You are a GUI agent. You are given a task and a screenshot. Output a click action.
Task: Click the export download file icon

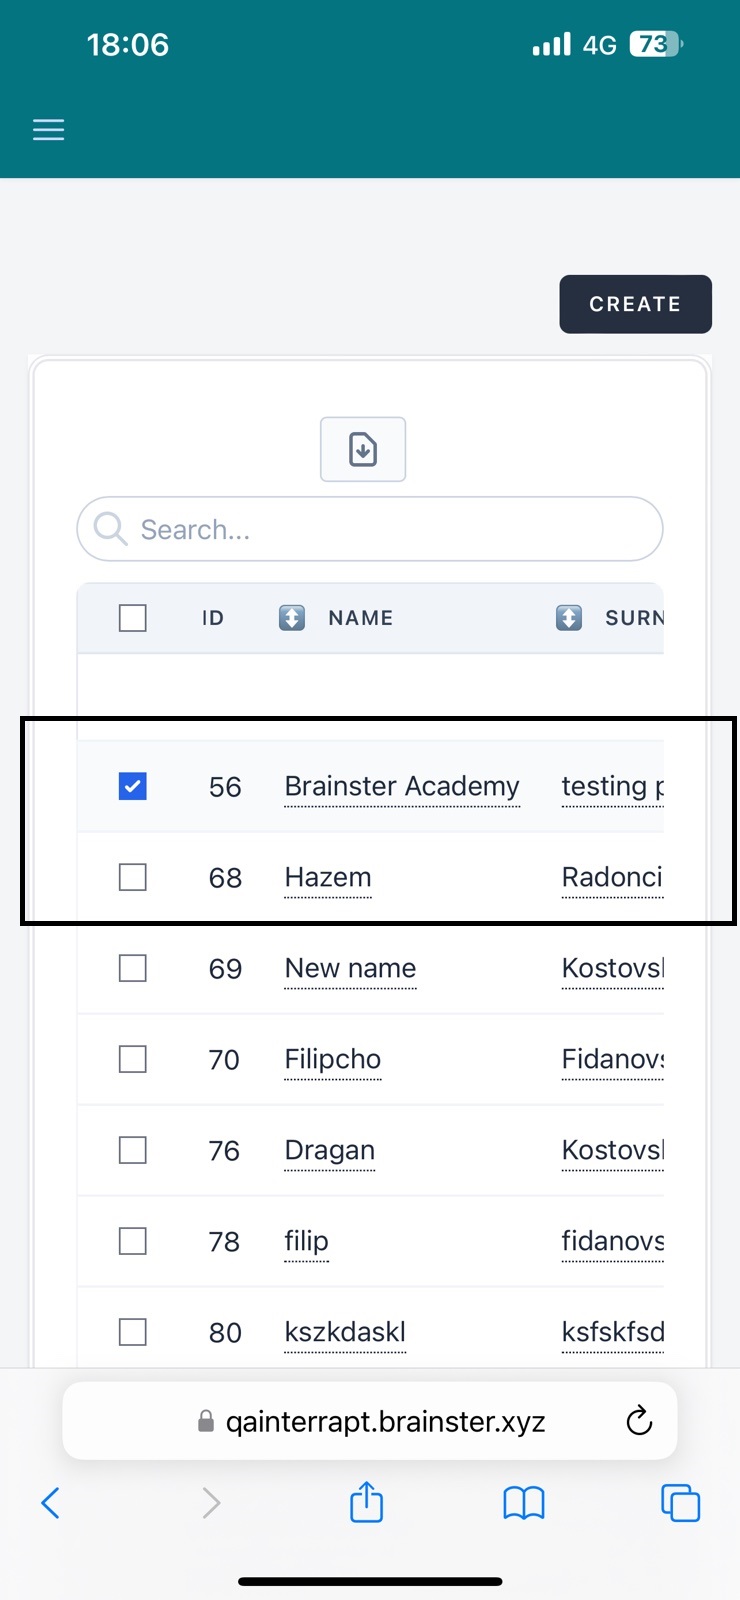[363, 450]
